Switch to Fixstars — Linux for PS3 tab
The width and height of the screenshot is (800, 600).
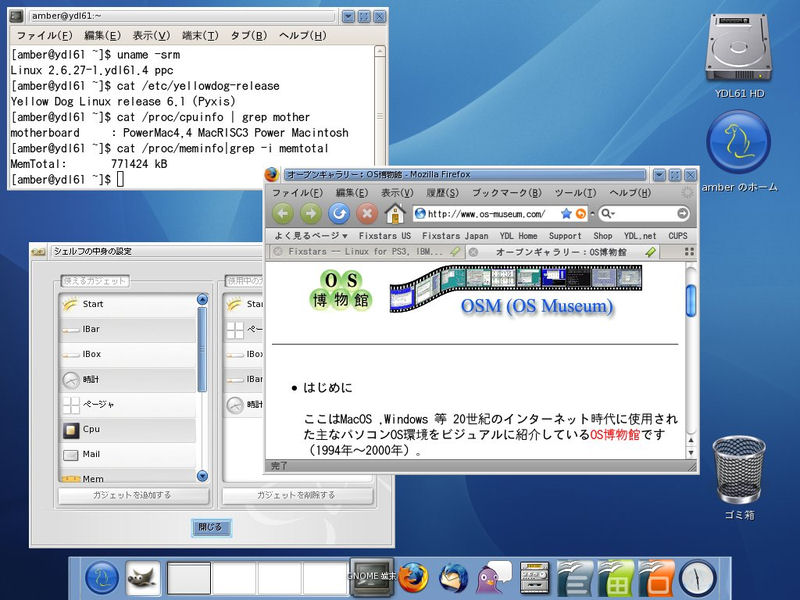coord(366,252)
